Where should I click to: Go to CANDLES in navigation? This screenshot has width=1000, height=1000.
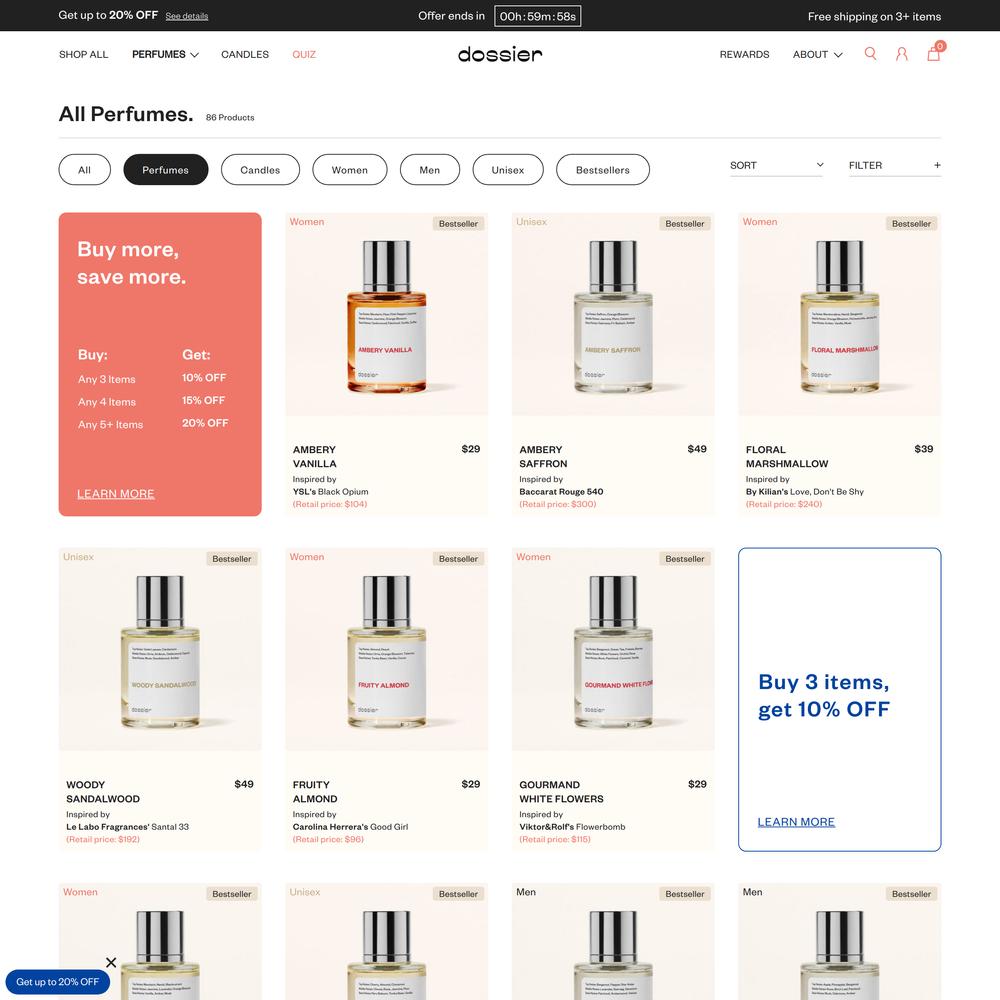click(x=245, y=54)
